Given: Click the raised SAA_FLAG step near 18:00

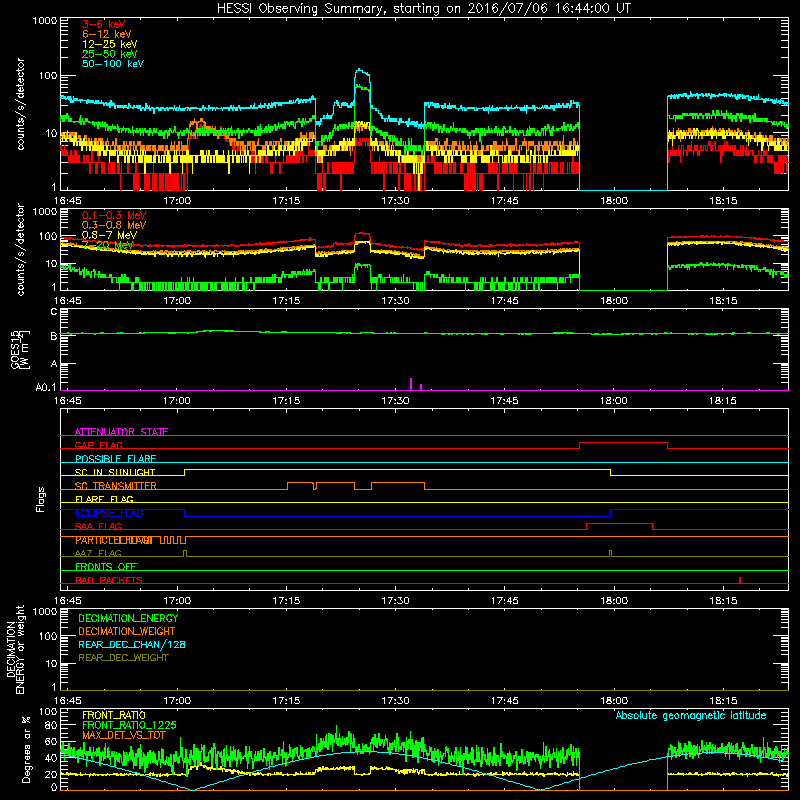Looking at the screenshot, I should point(619,524).
